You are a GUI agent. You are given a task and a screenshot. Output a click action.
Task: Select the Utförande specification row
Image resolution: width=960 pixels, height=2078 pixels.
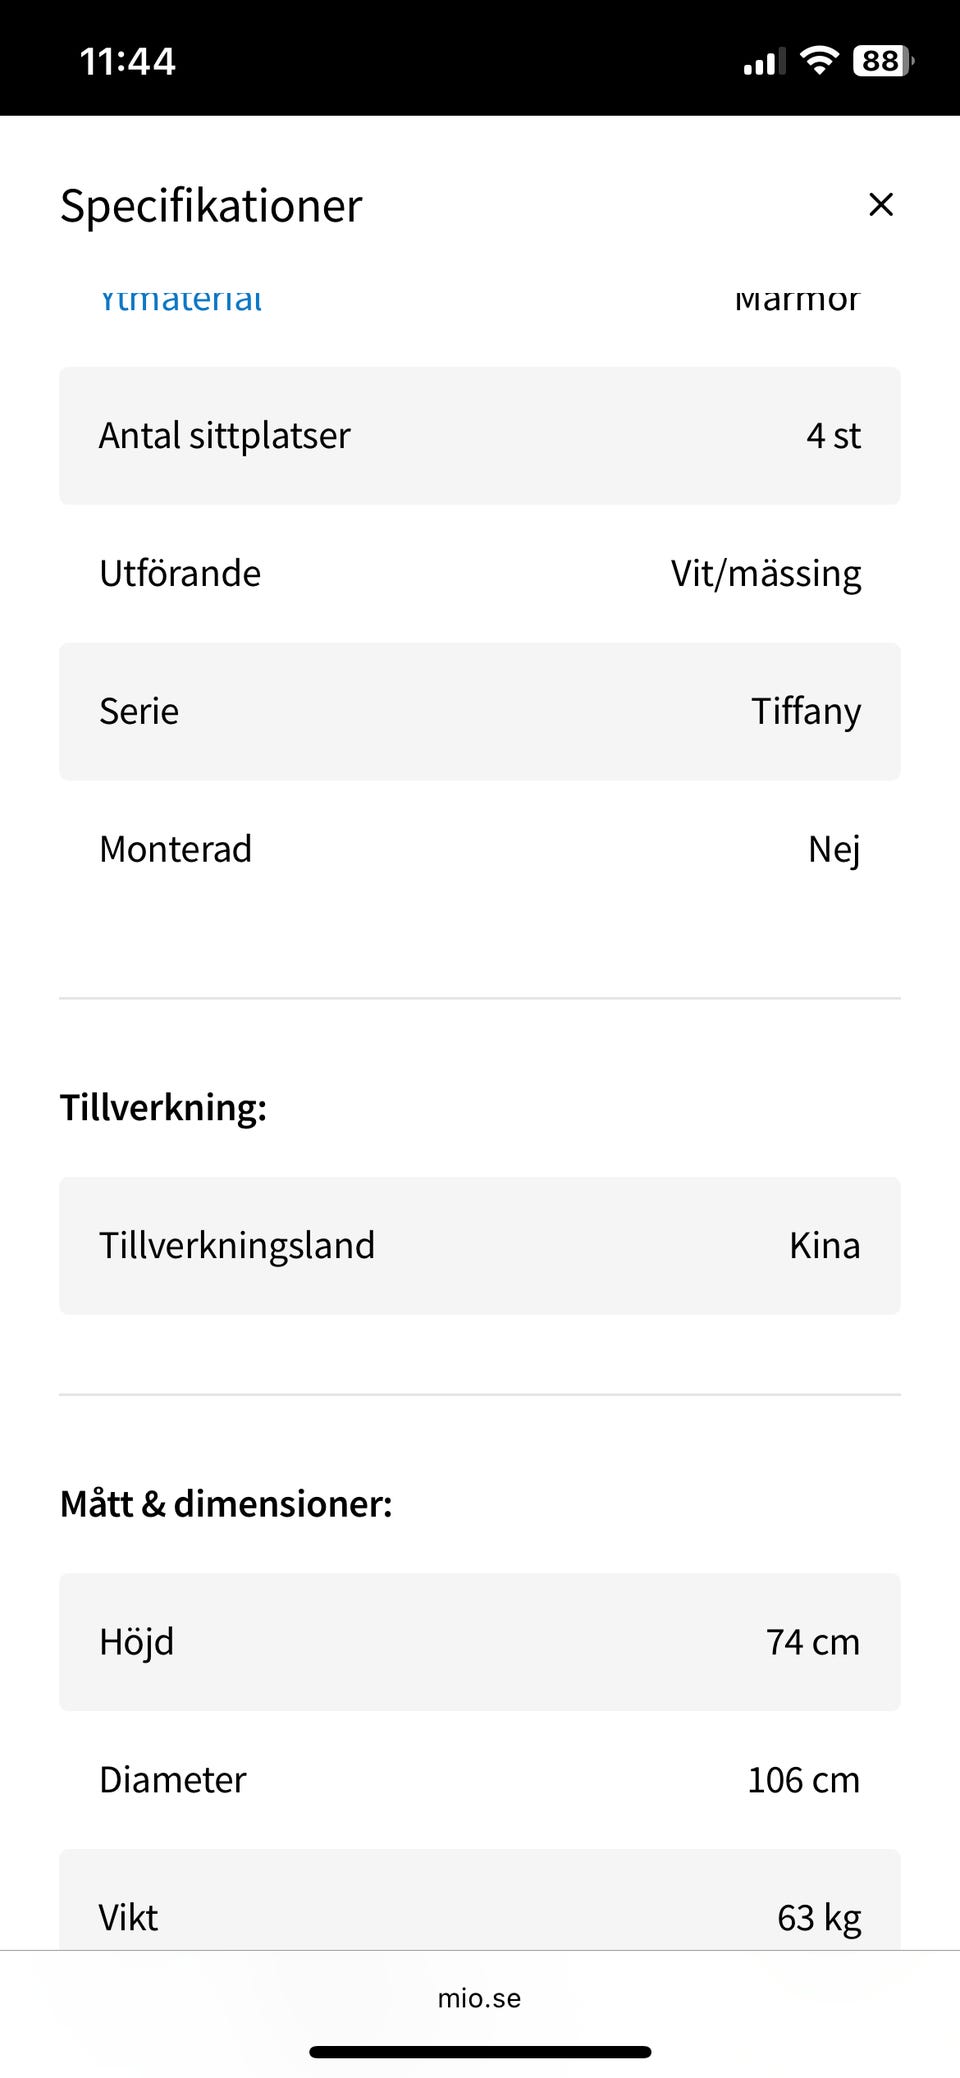[x=480, y=574]
